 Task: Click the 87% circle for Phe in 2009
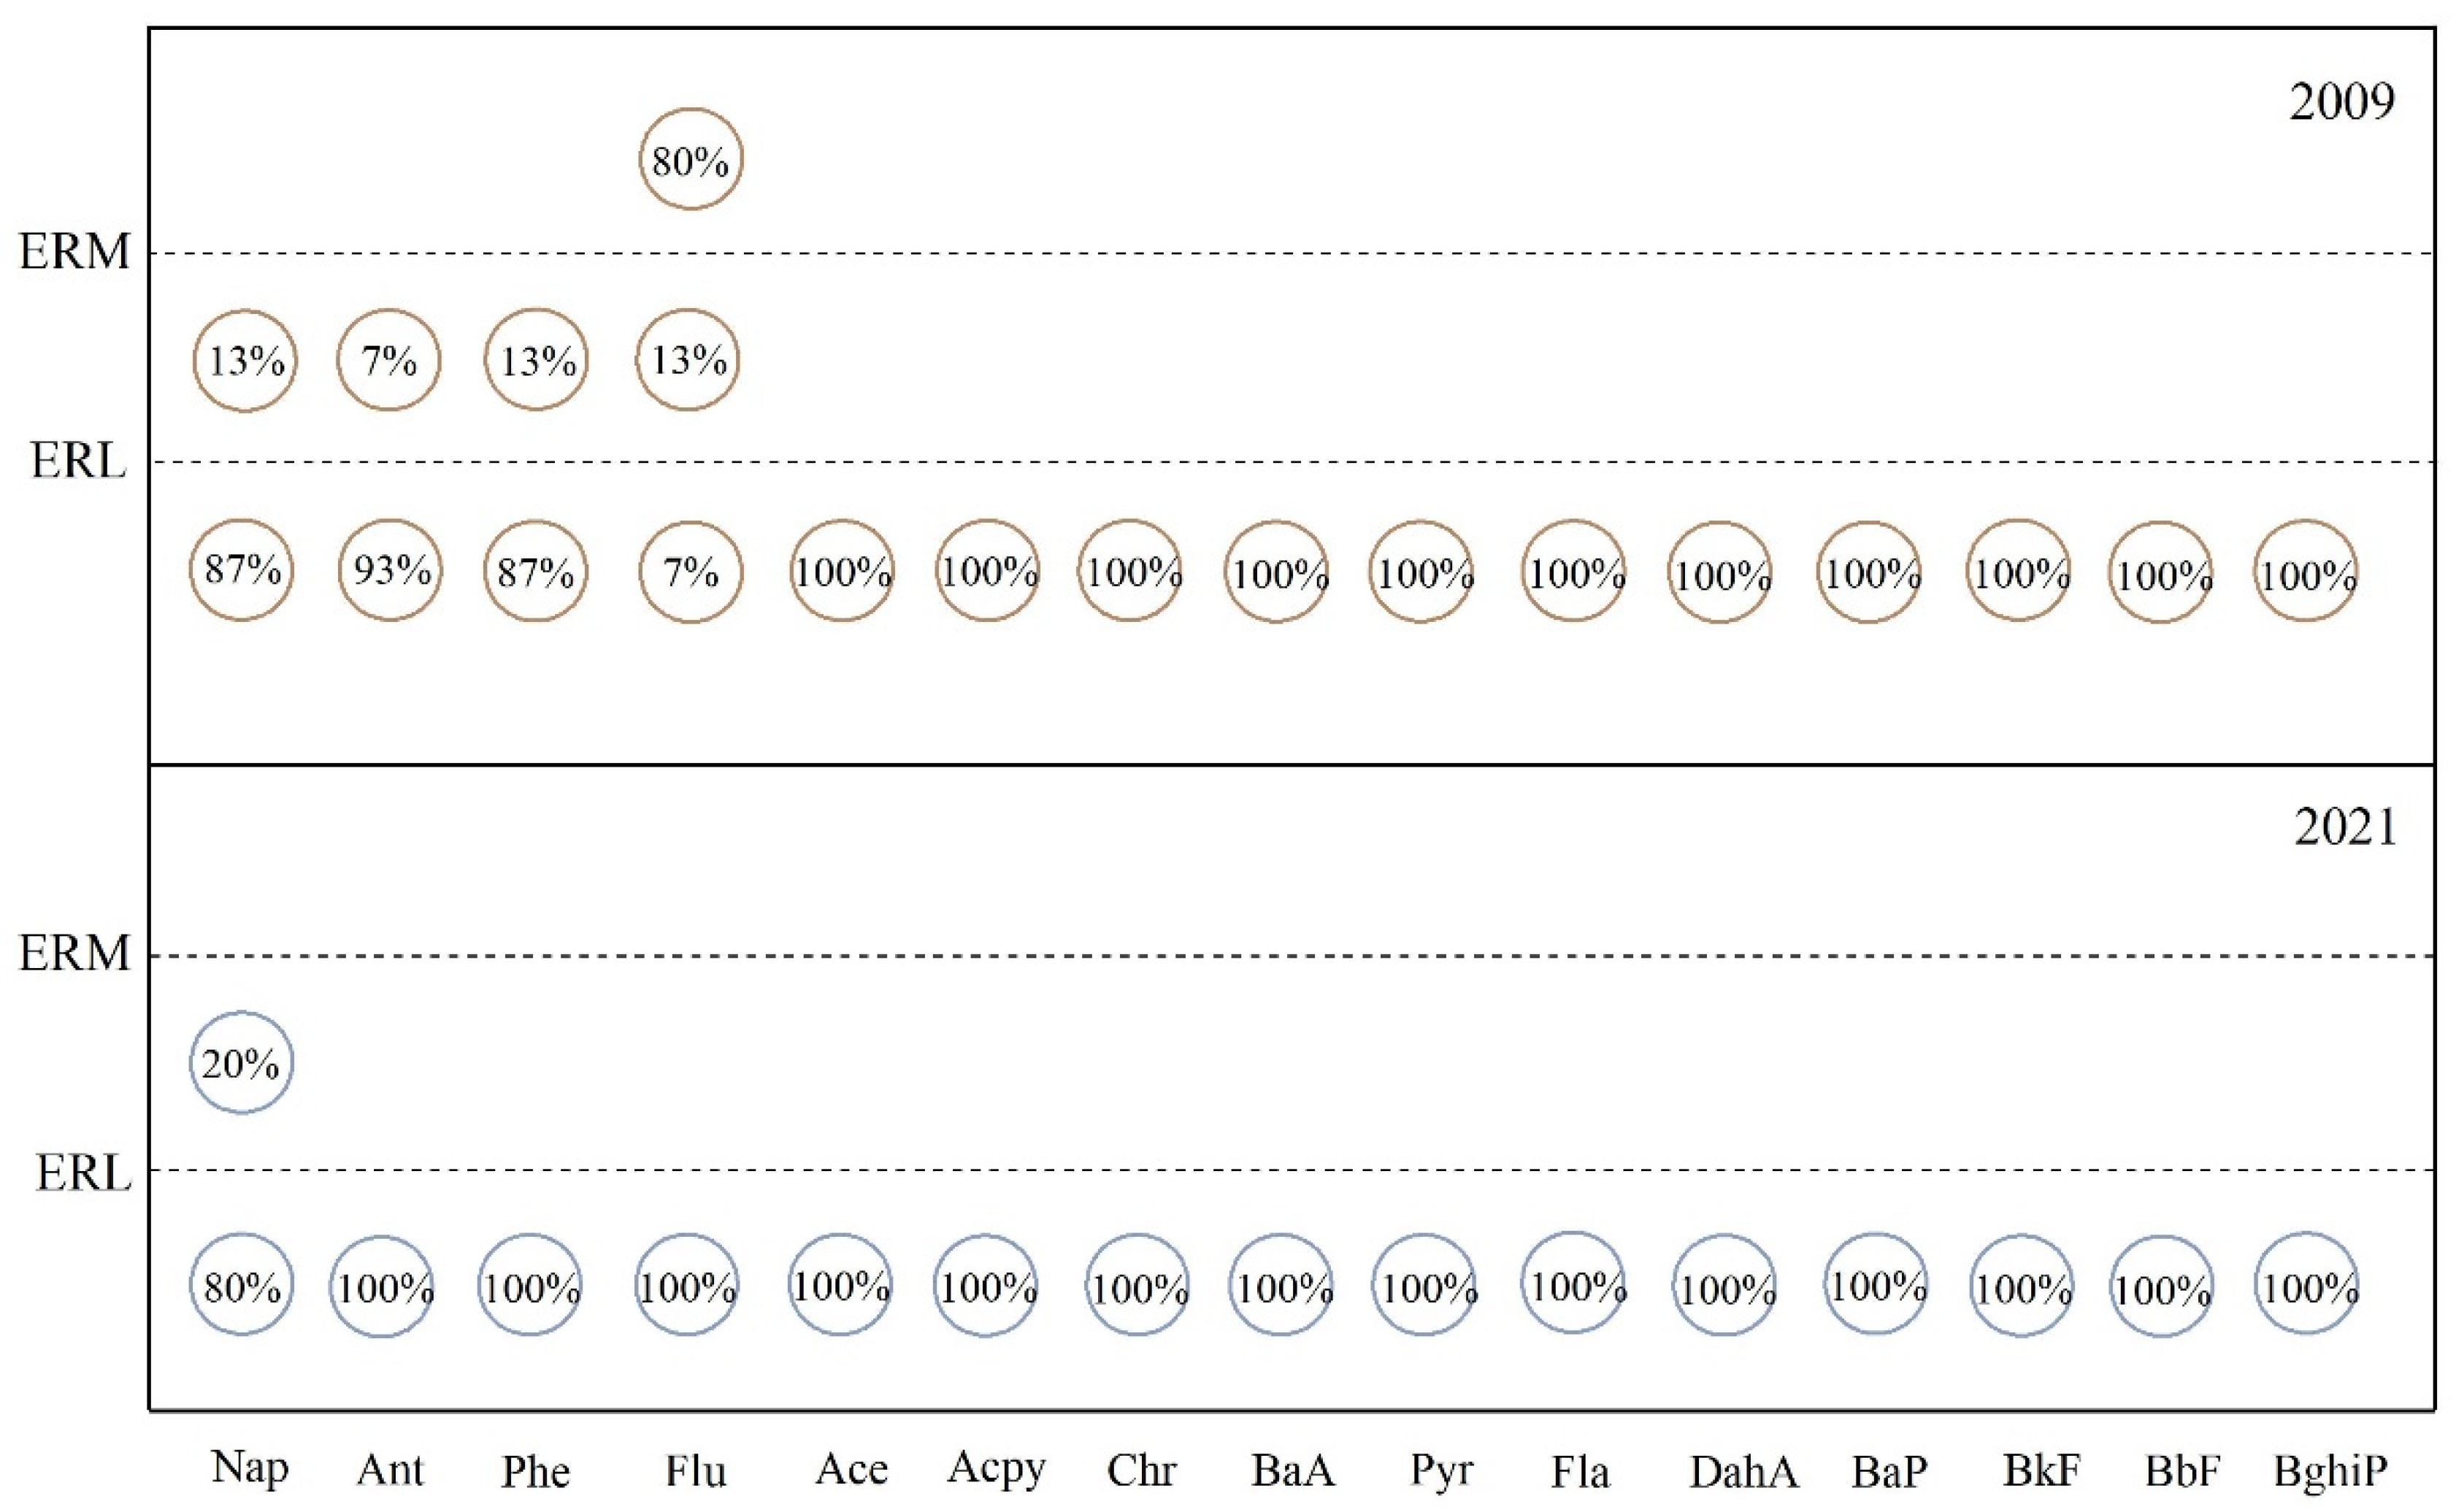pos(535,572)
